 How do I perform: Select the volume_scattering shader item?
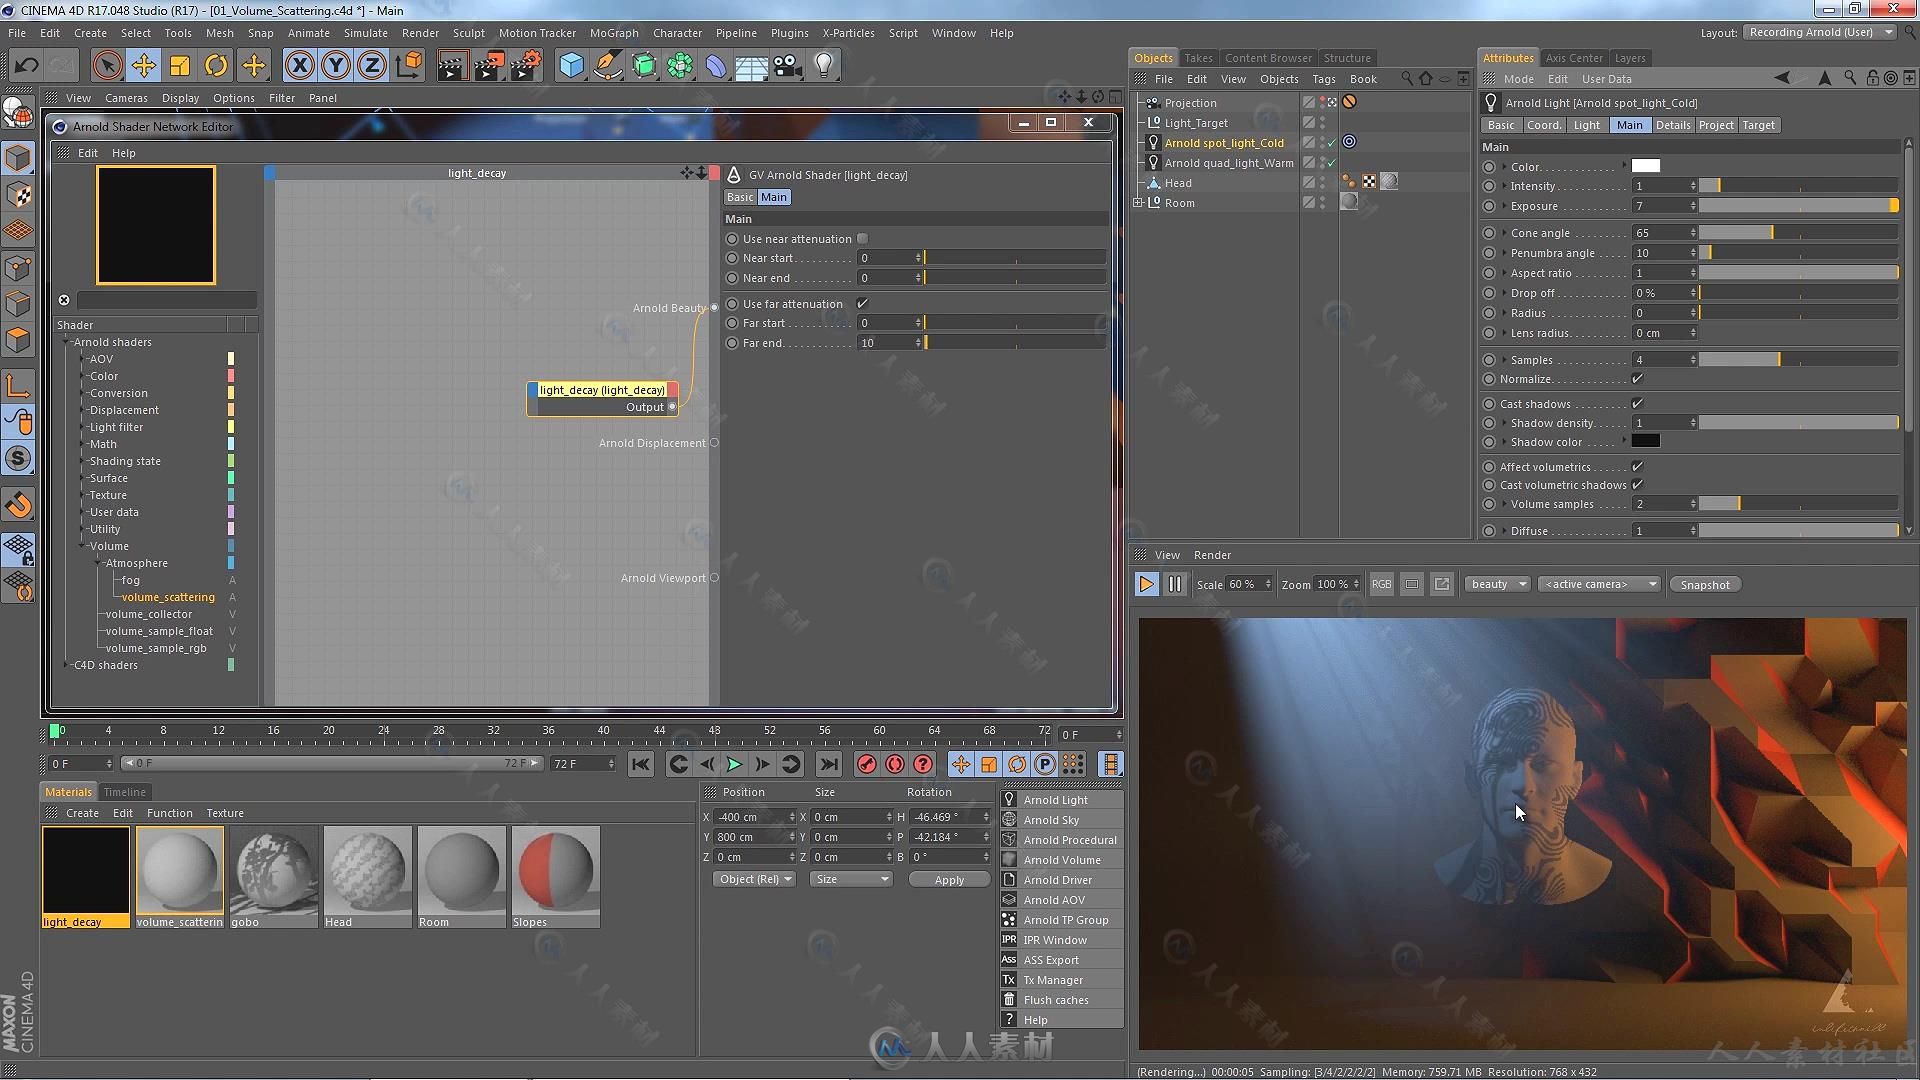pos(168,597)
